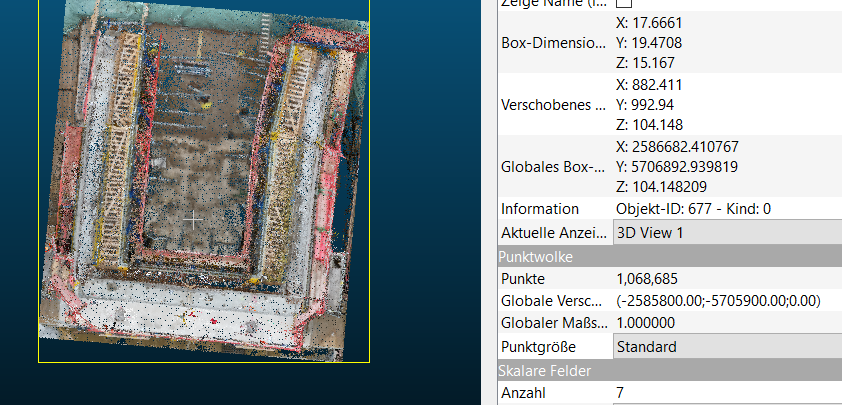
Task: Open the 3D View 1 display dropdown
Action: [x=727, y=232]
